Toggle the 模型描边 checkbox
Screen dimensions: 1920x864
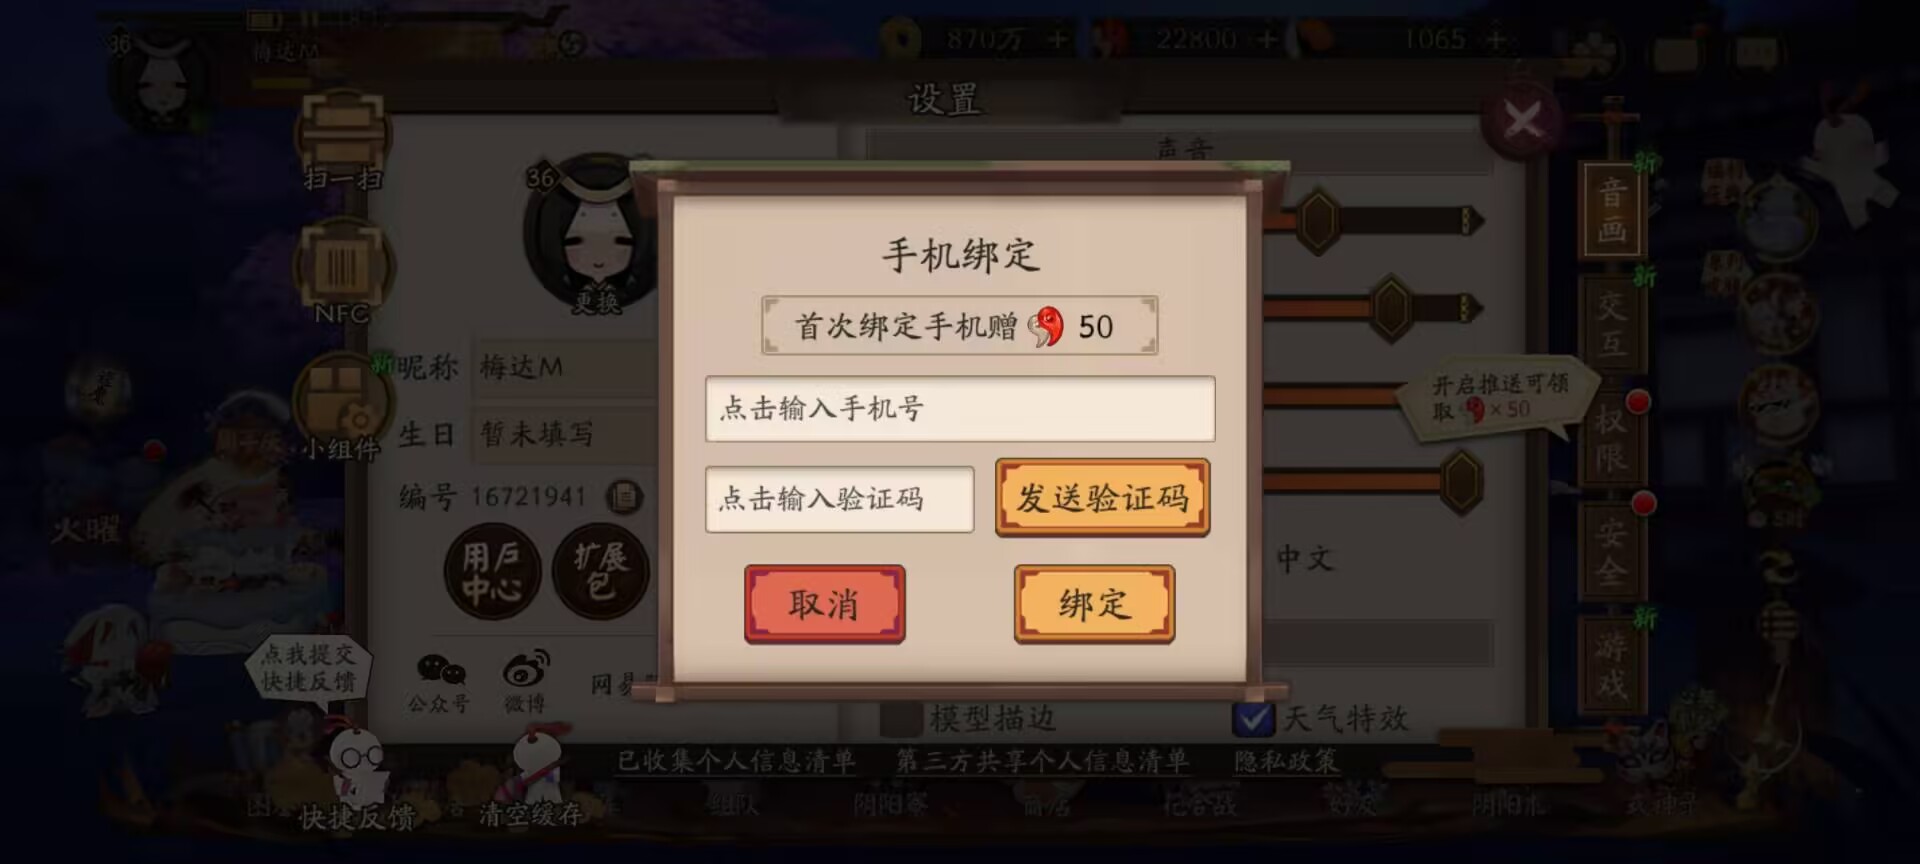point(900,718)
